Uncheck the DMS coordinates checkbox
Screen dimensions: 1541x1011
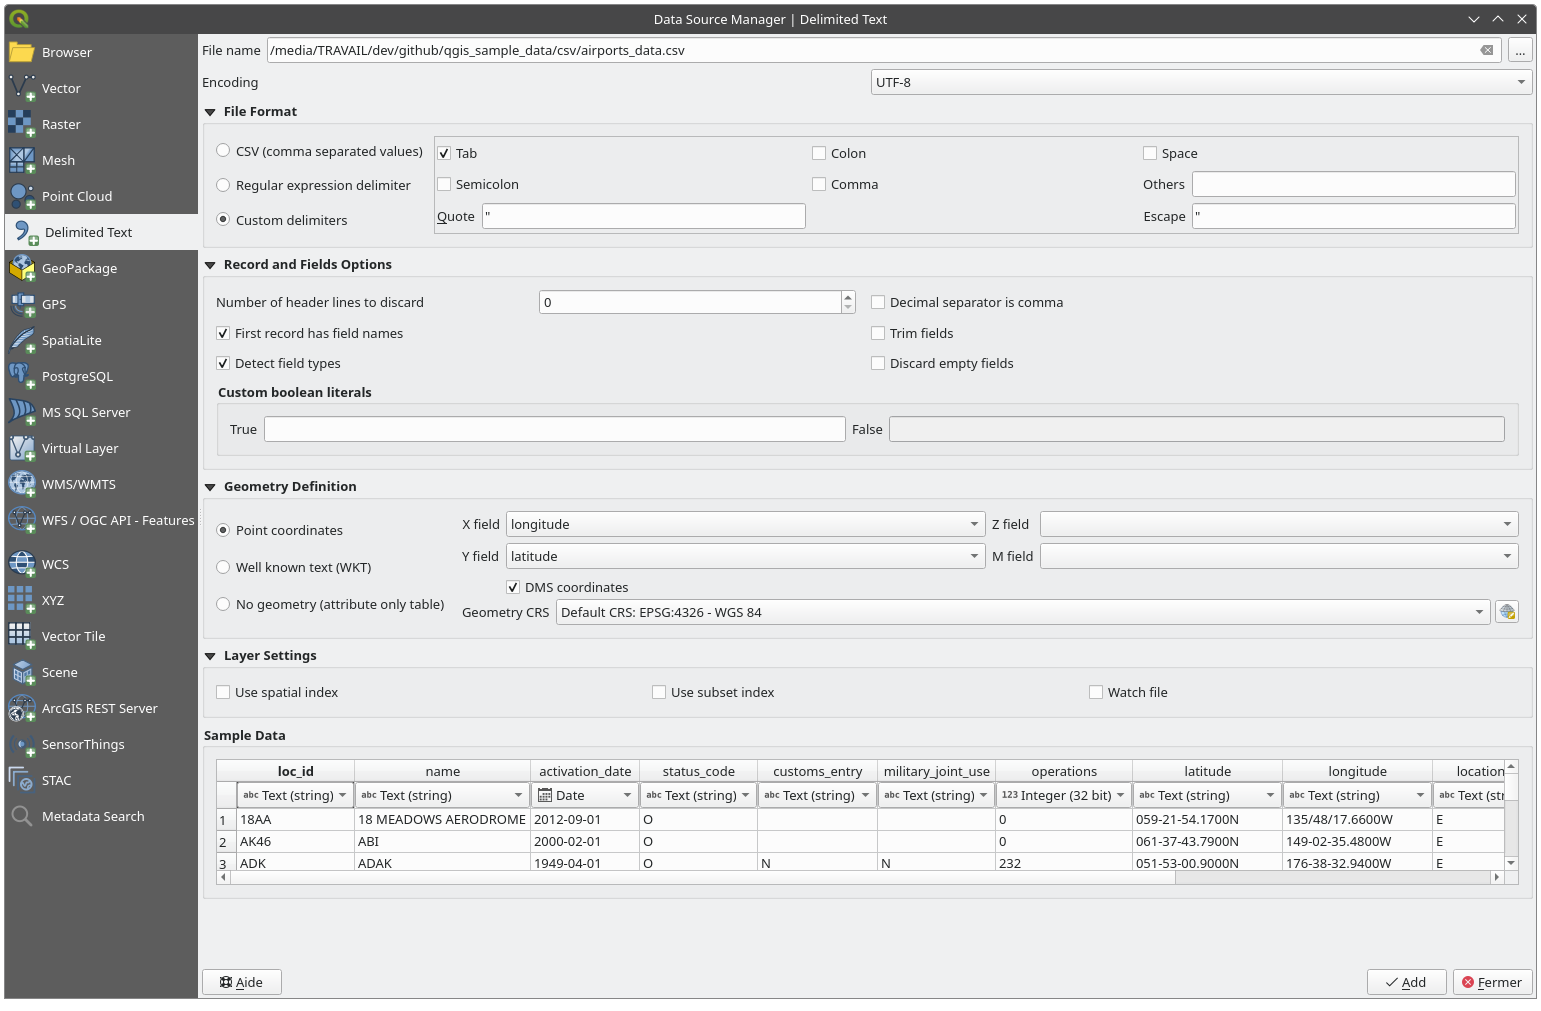point(513,587)
